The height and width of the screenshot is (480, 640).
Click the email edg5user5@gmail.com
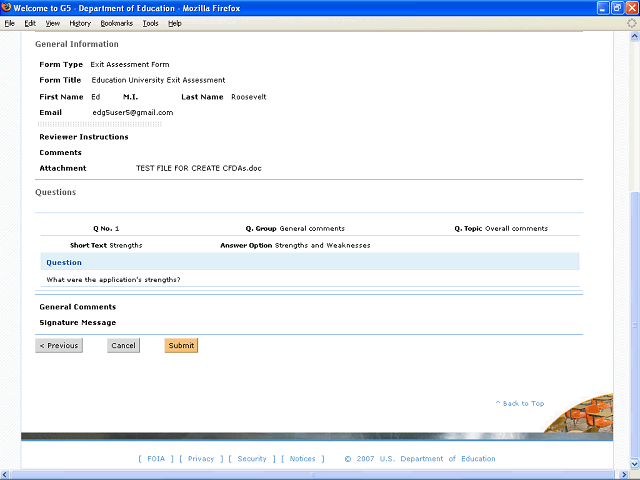pyautogui.click(x=133, y=112)
